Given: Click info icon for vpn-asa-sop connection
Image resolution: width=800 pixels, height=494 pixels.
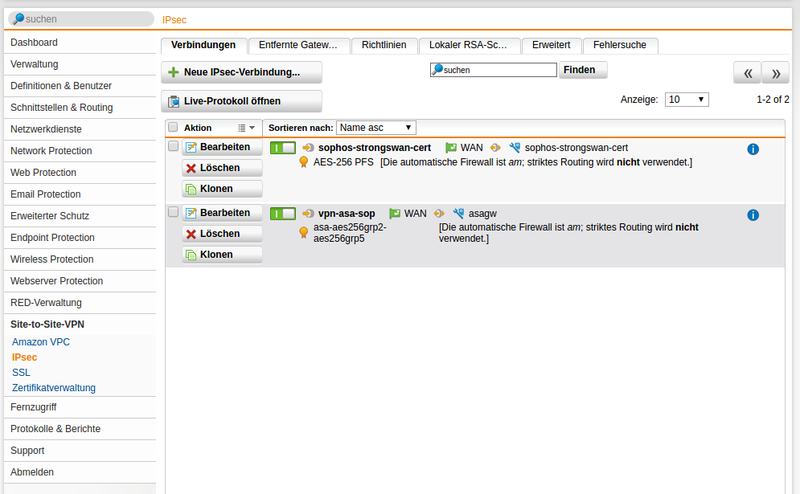Looking at the screenshot, I should coord(753,215).
